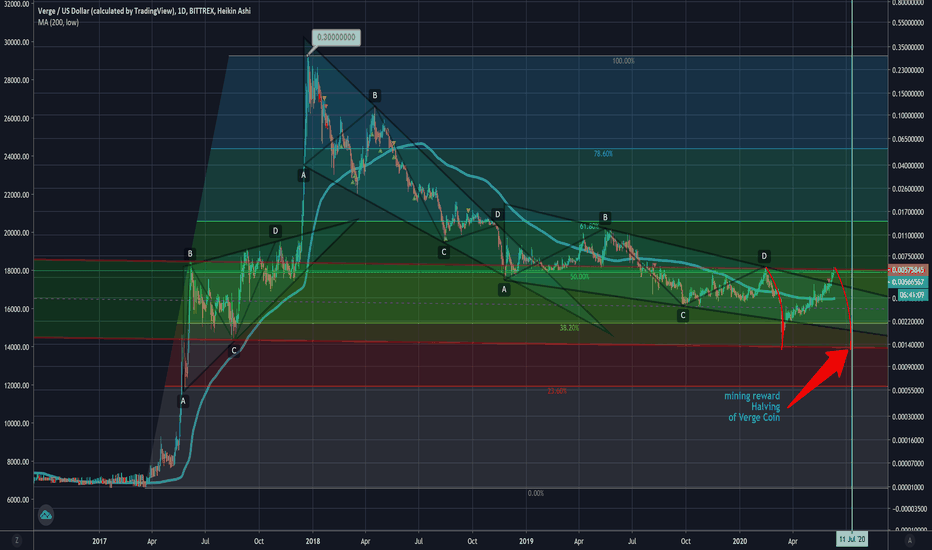932x550 pixels.
Task: Select the 78.60% Fibonacci level label
Action: (x=603, y=154)
